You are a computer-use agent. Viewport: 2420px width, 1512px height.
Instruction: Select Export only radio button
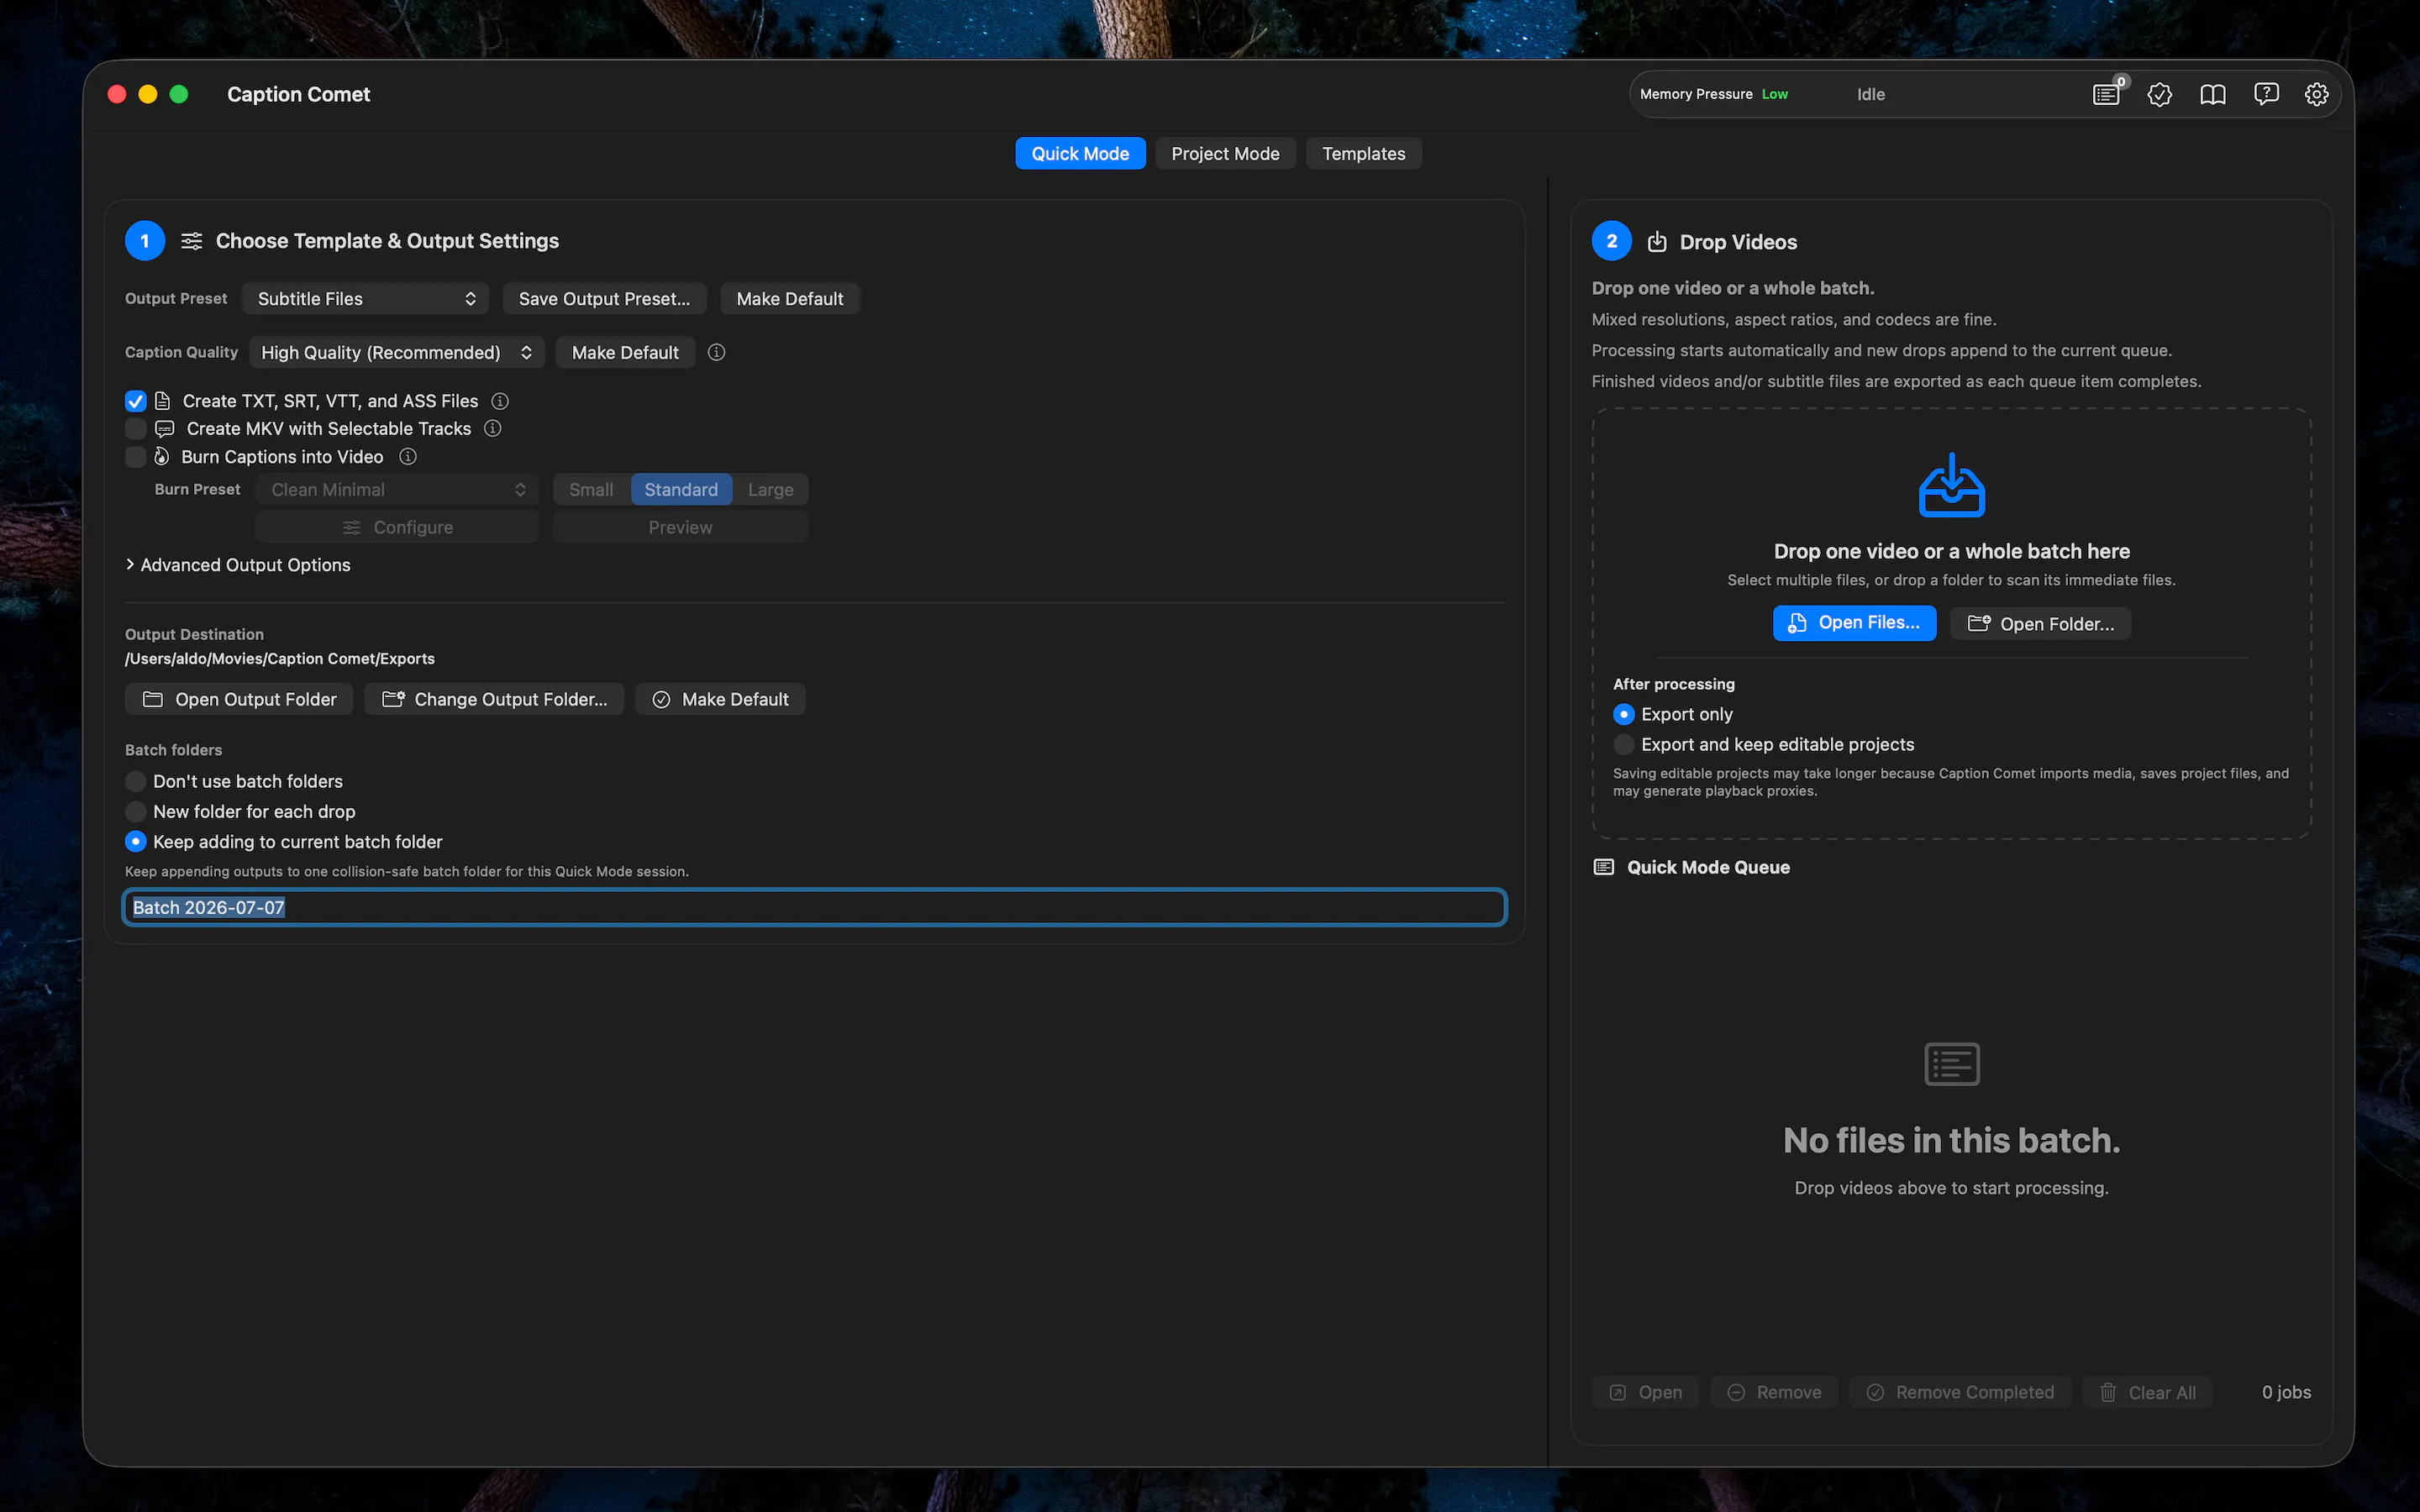(1623, 714)
